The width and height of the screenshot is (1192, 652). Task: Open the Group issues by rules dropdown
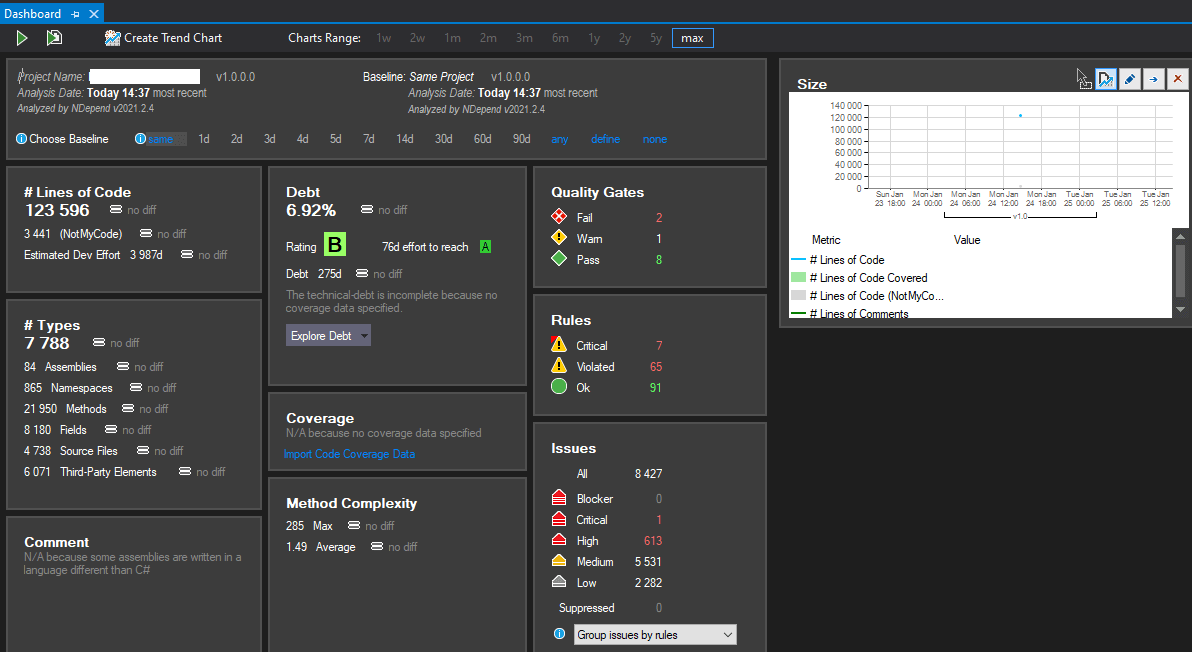(655, 635)
